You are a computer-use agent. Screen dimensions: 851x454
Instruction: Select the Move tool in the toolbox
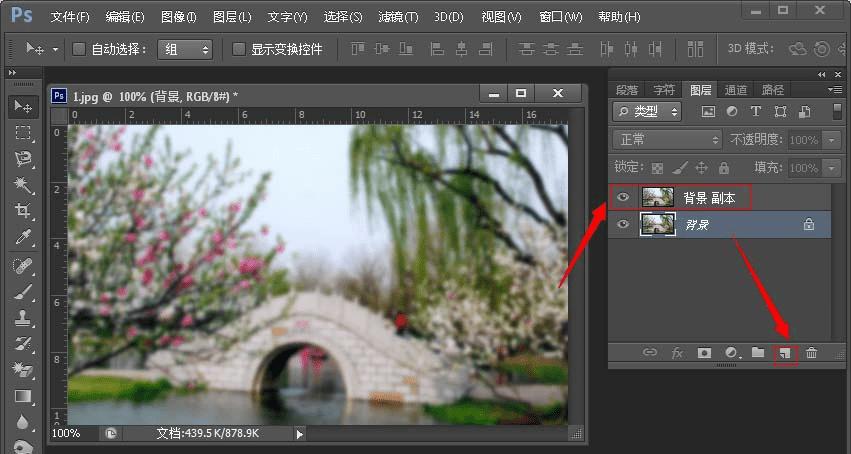(23, 107)
